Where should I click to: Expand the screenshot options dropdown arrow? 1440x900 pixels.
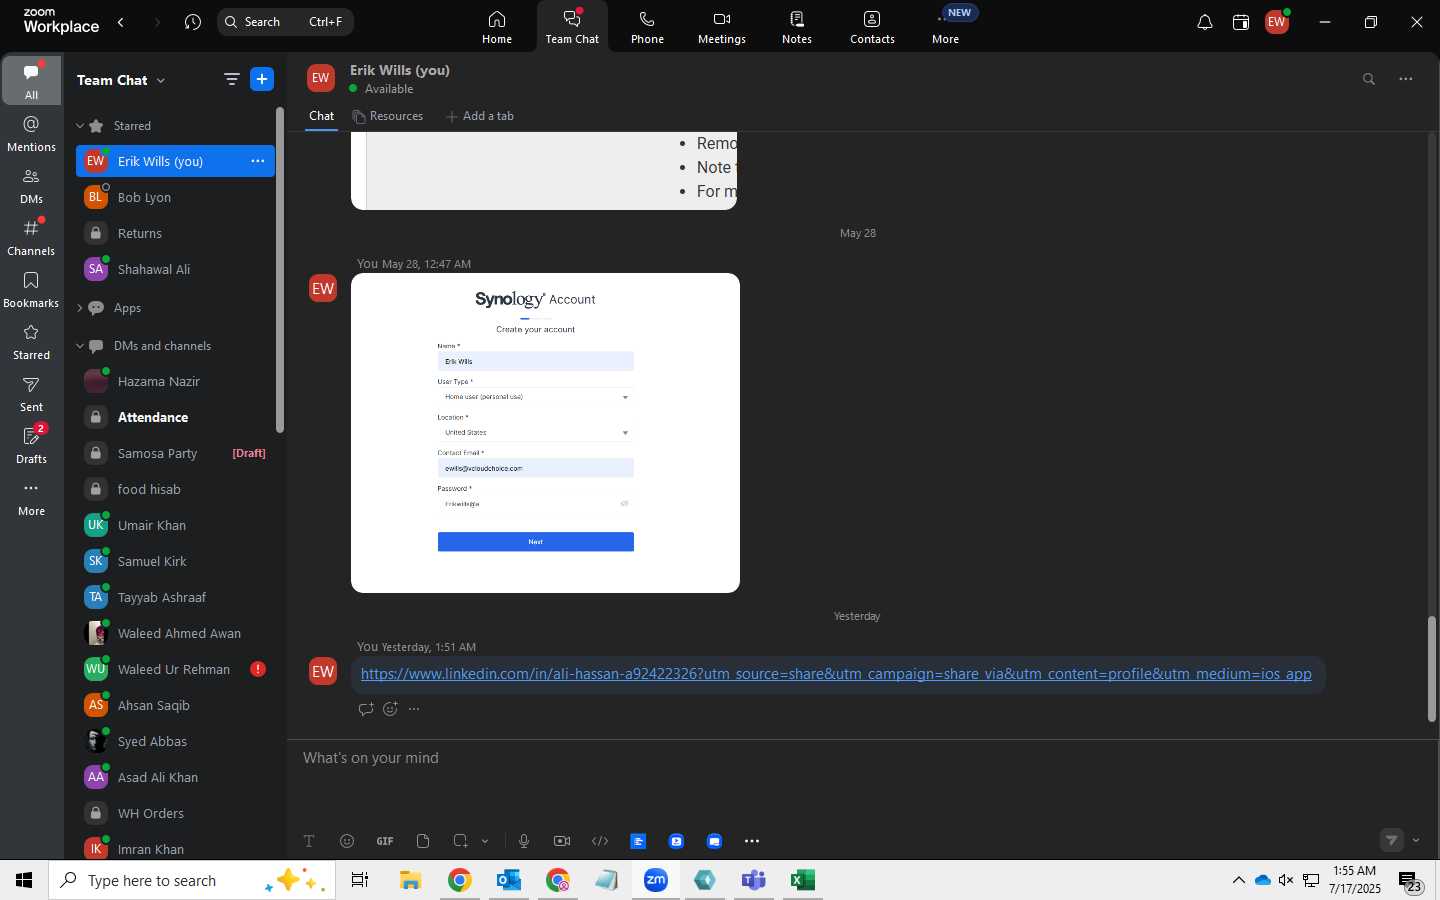485,841
